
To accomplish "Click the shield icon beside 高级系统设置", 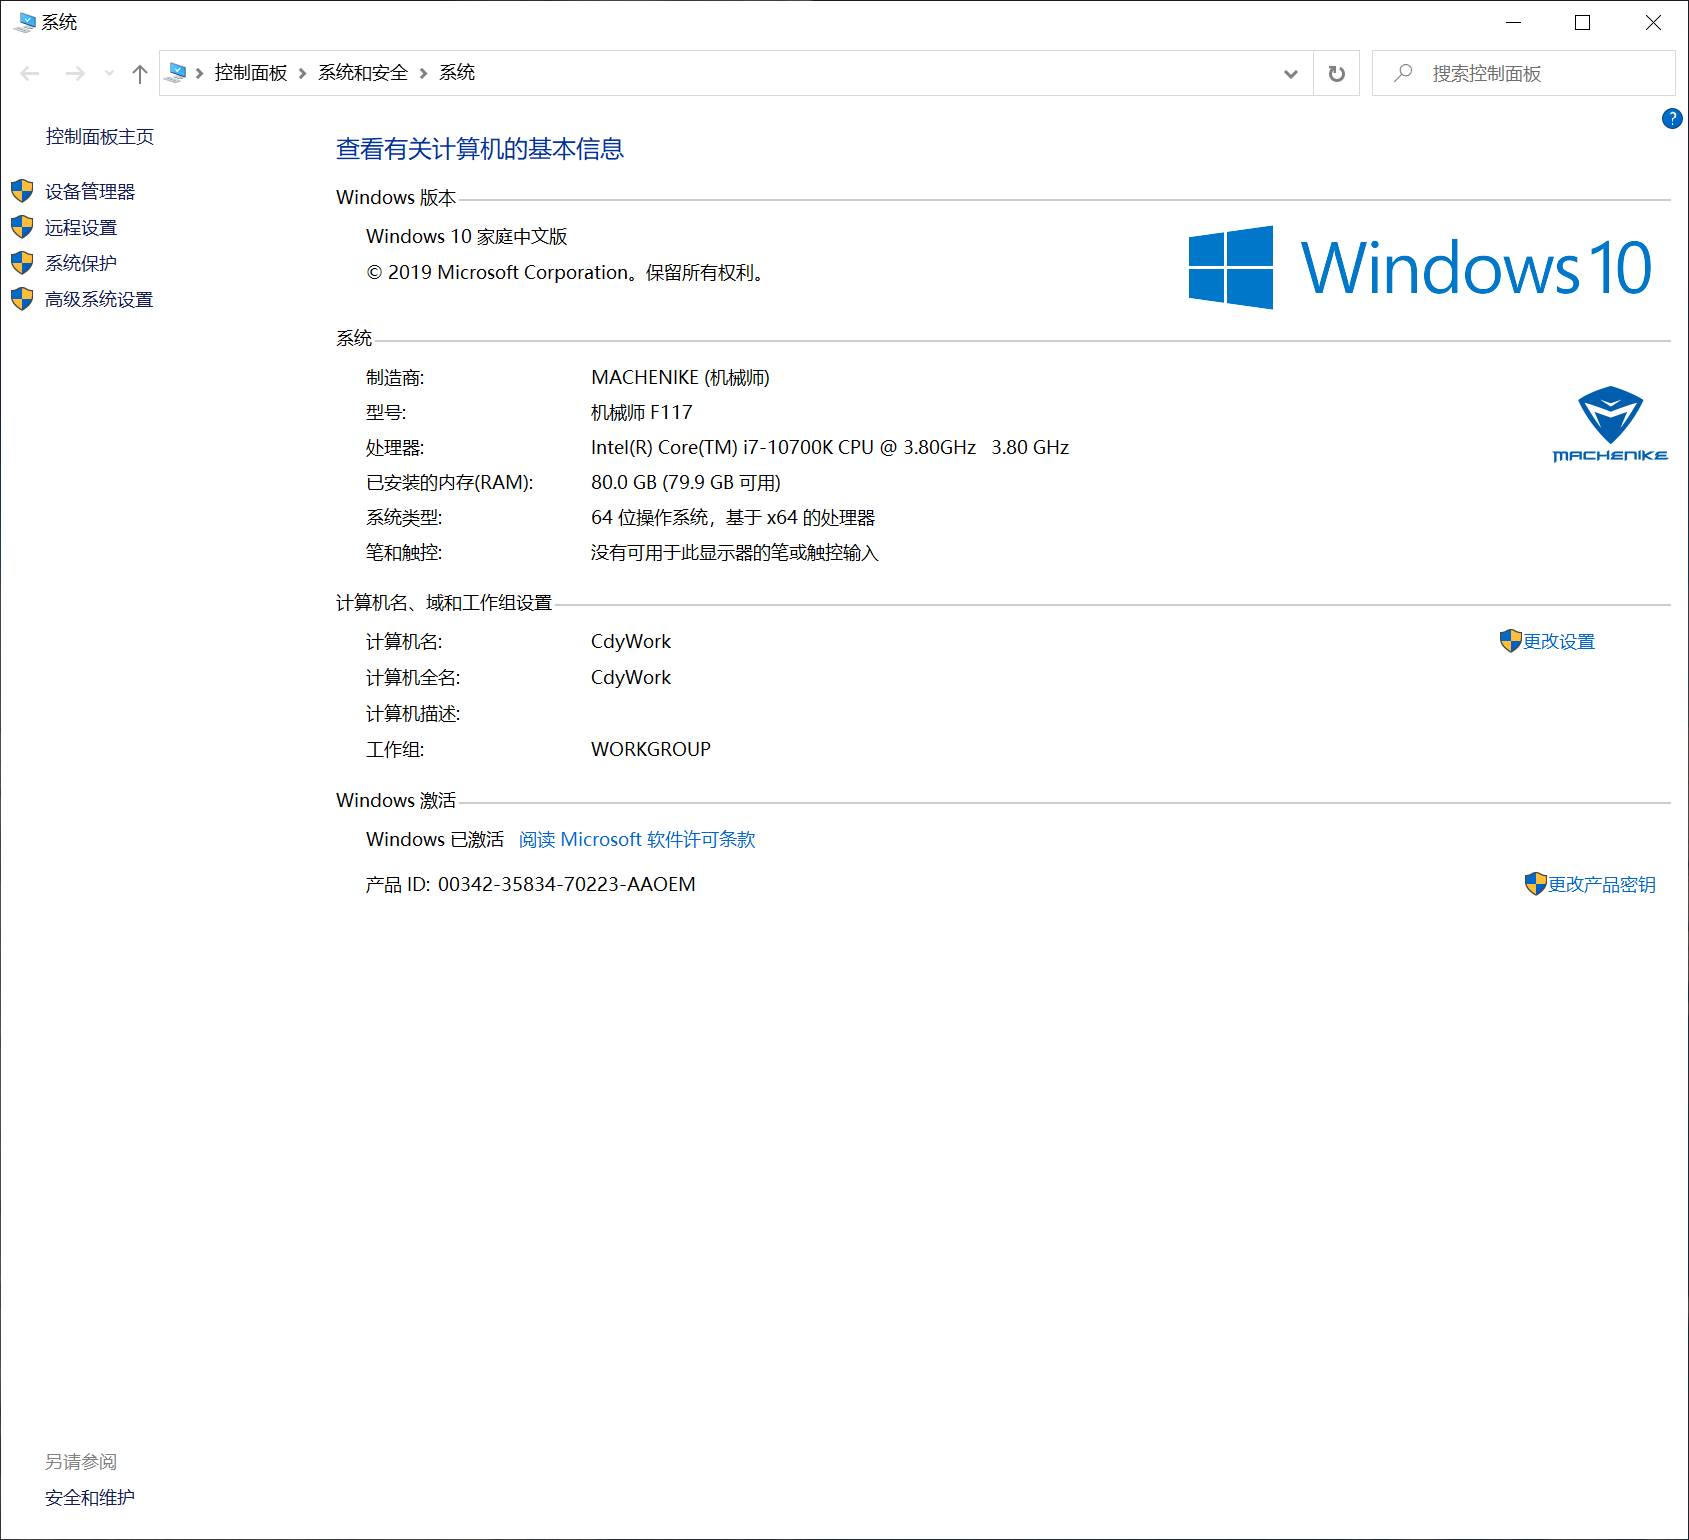I will (22, 299).
